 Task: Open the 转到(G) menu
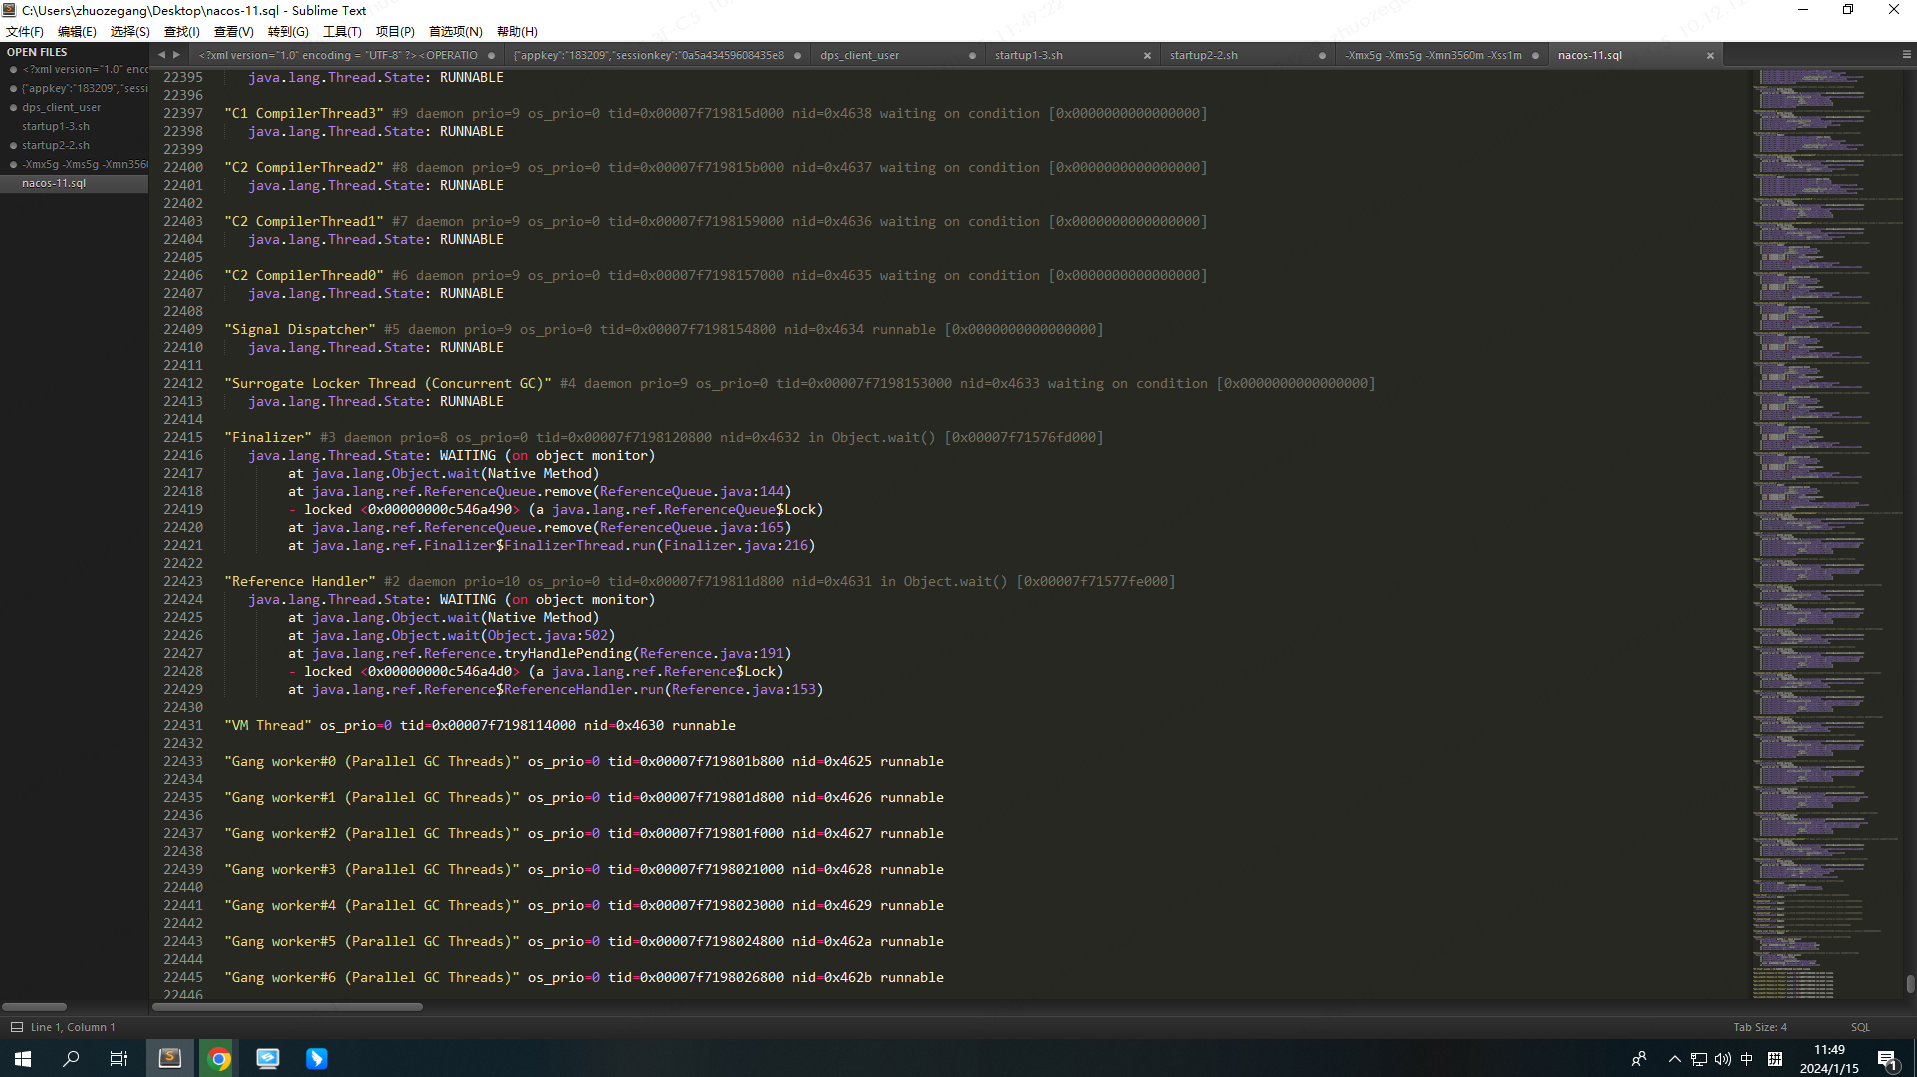tap(288, 32)
